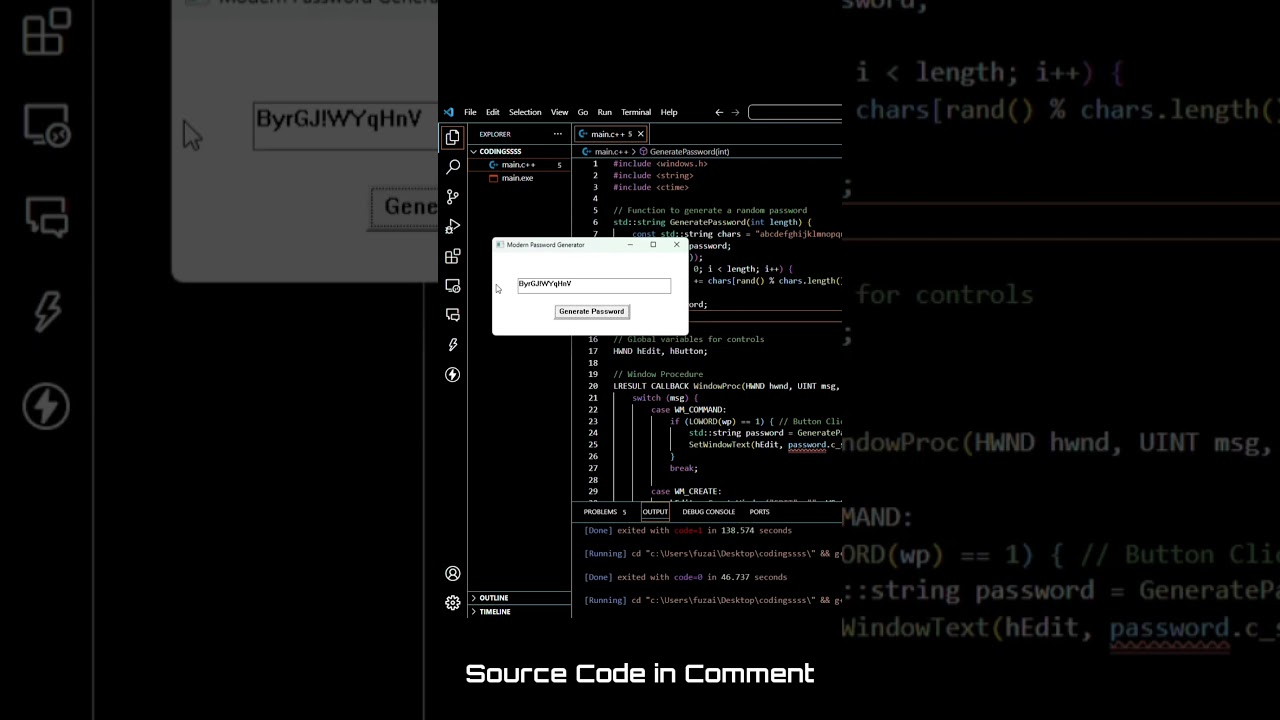Open the Search view icon
The height and width of the screenshot is (720, 1280).
click(x=452, y=167)
